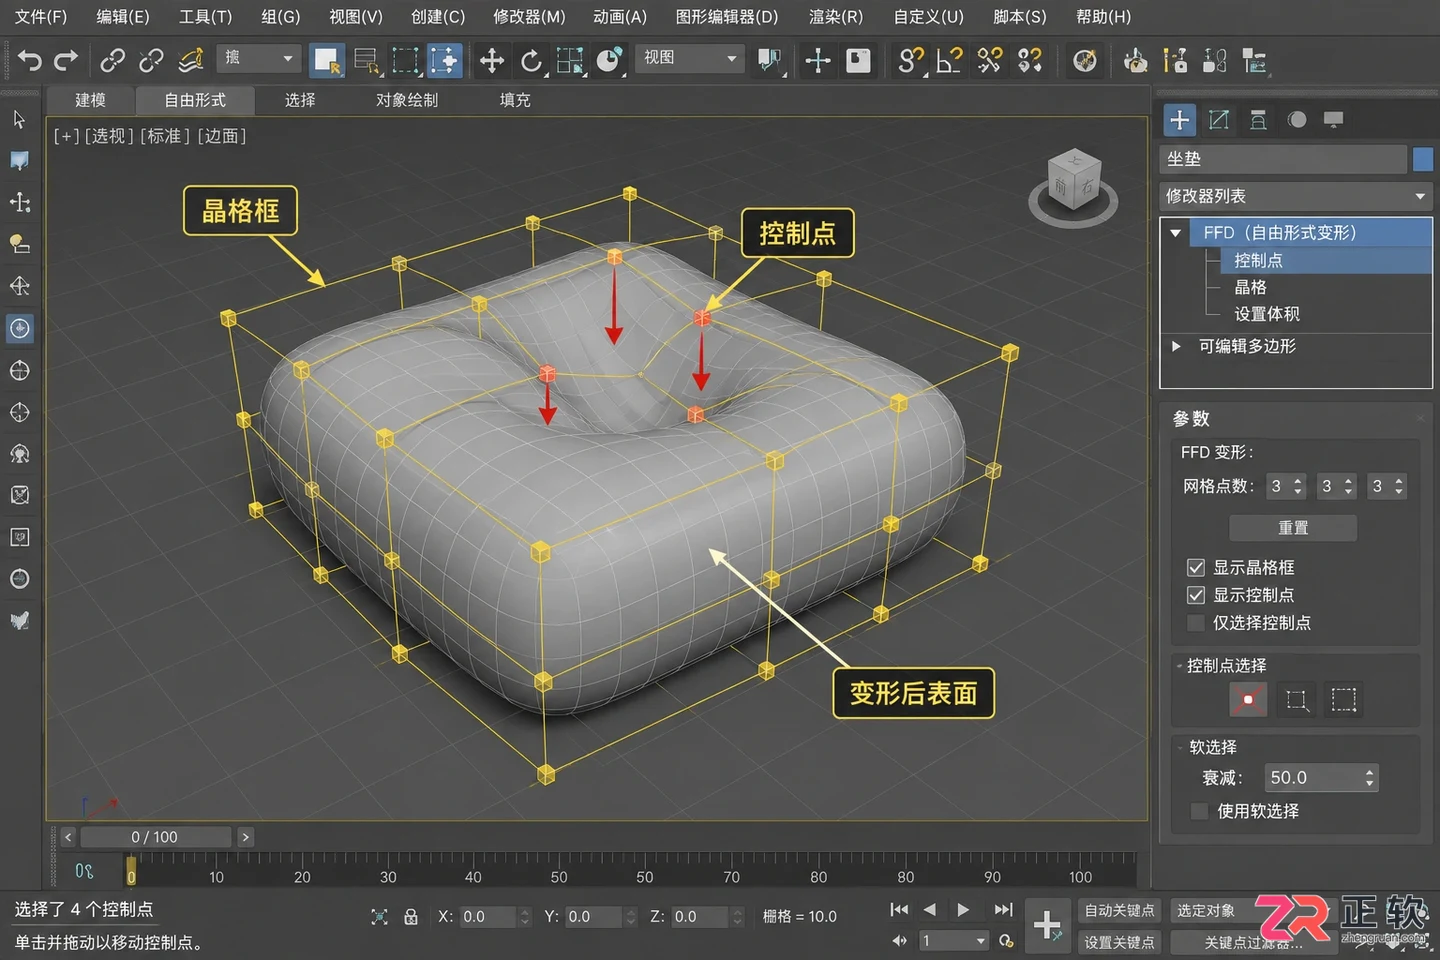Select the Move tool in toolbar
The image size is (1440, 960).
pos(491,61)
